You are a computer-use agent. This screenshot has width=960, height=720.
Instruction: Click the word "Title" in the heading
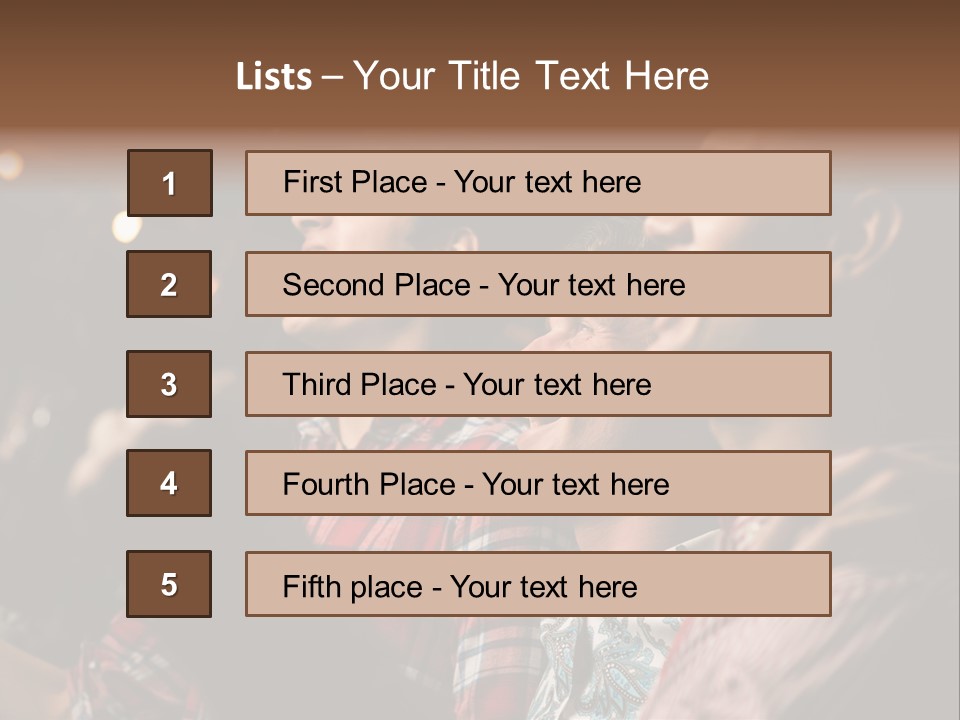pyautogui.click(x=484, y=76)
